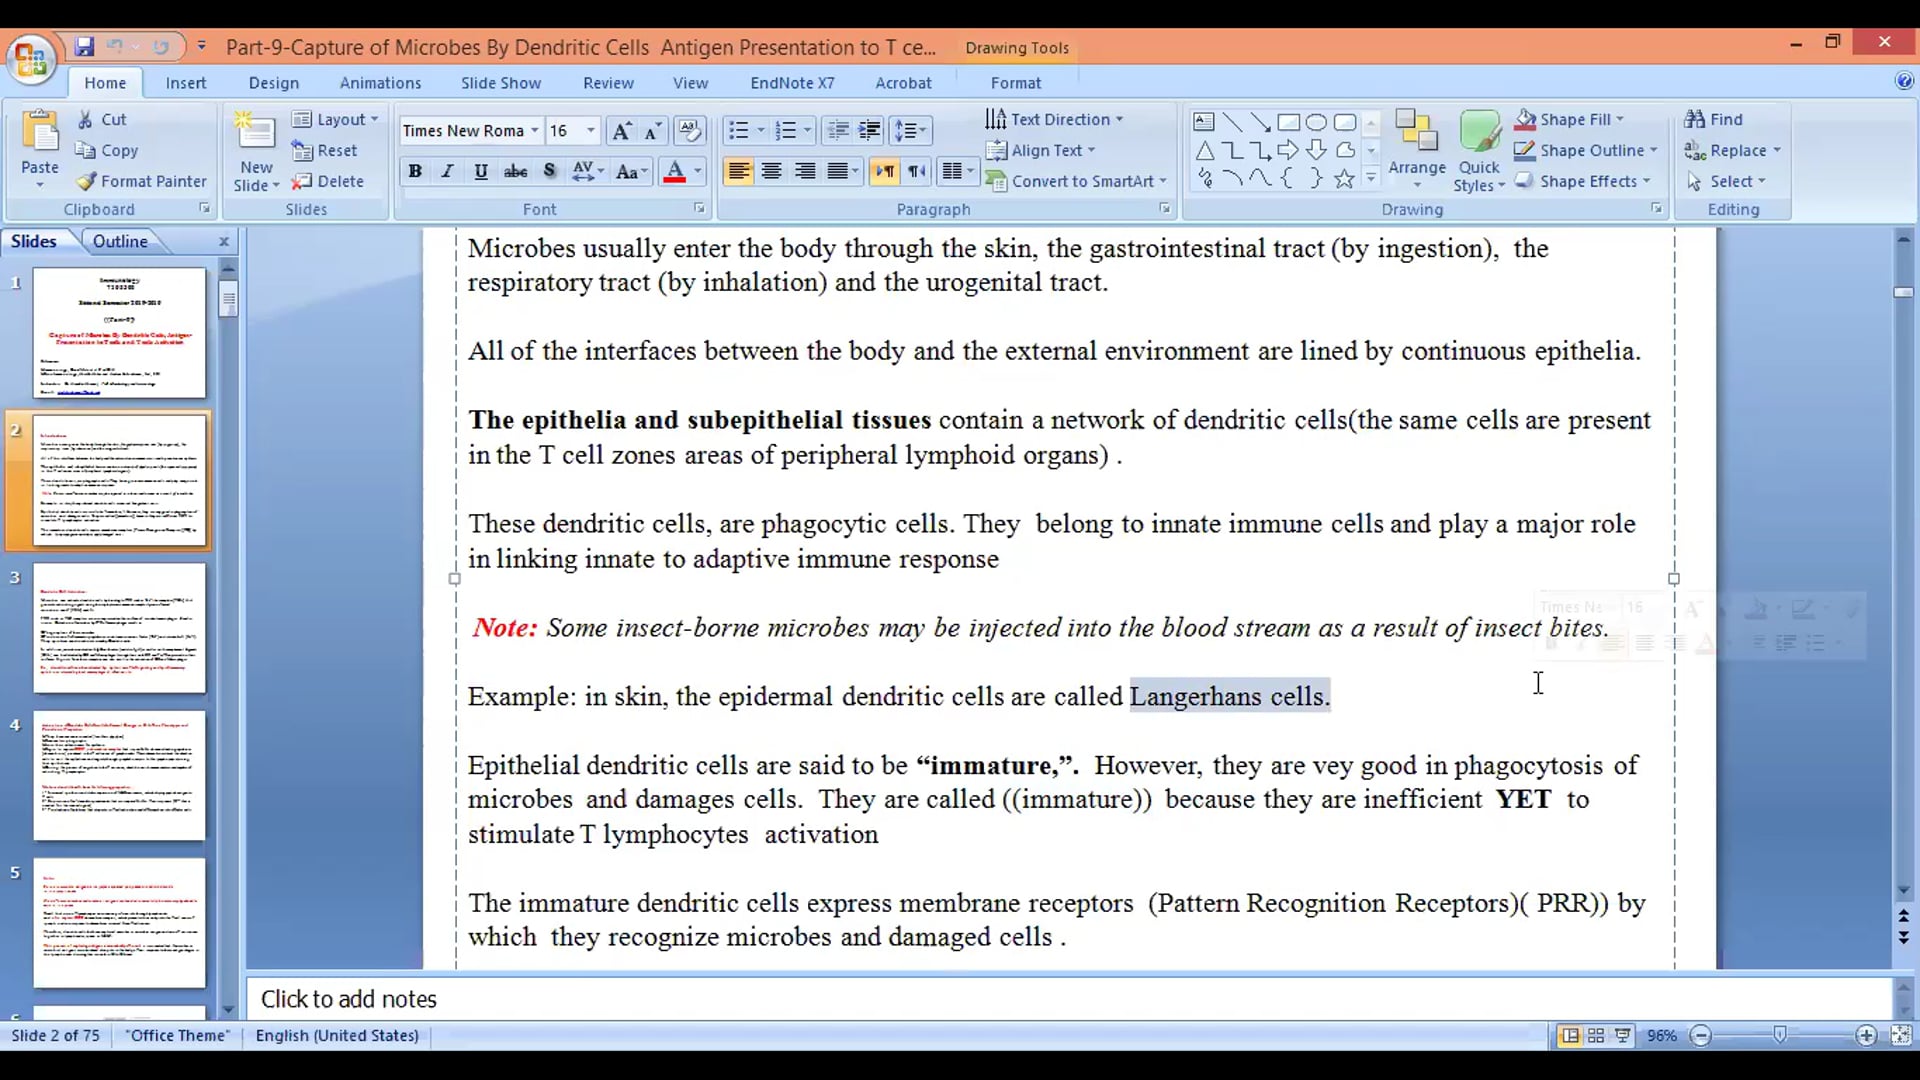Image resolution: width=1920 pixels, height=1080 pixels.
Task: Start Slide Show from status bar
Action: pos(1622,1036)
